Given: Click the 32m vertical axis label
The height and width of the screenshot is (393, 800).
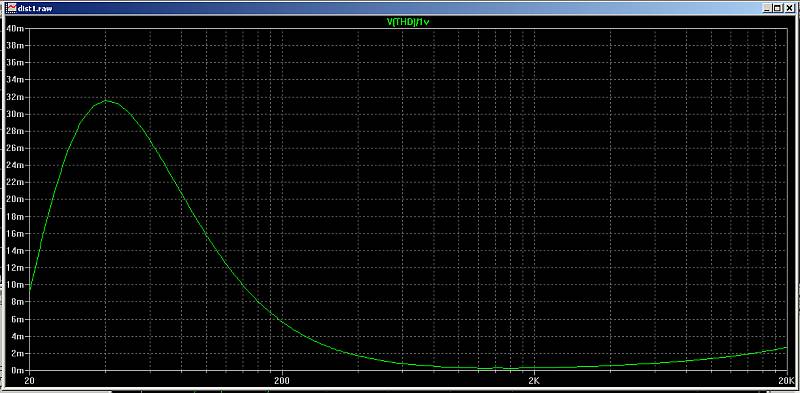Looking at the screenshot, I should tap(14, 96).
